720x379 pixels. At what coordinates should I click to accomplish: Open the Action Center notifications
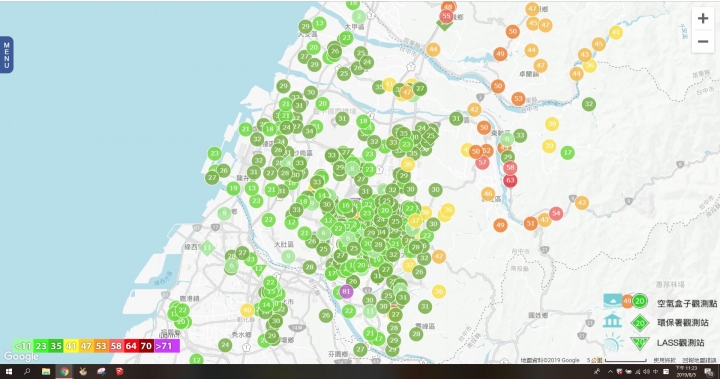click(x=709, y=372)
